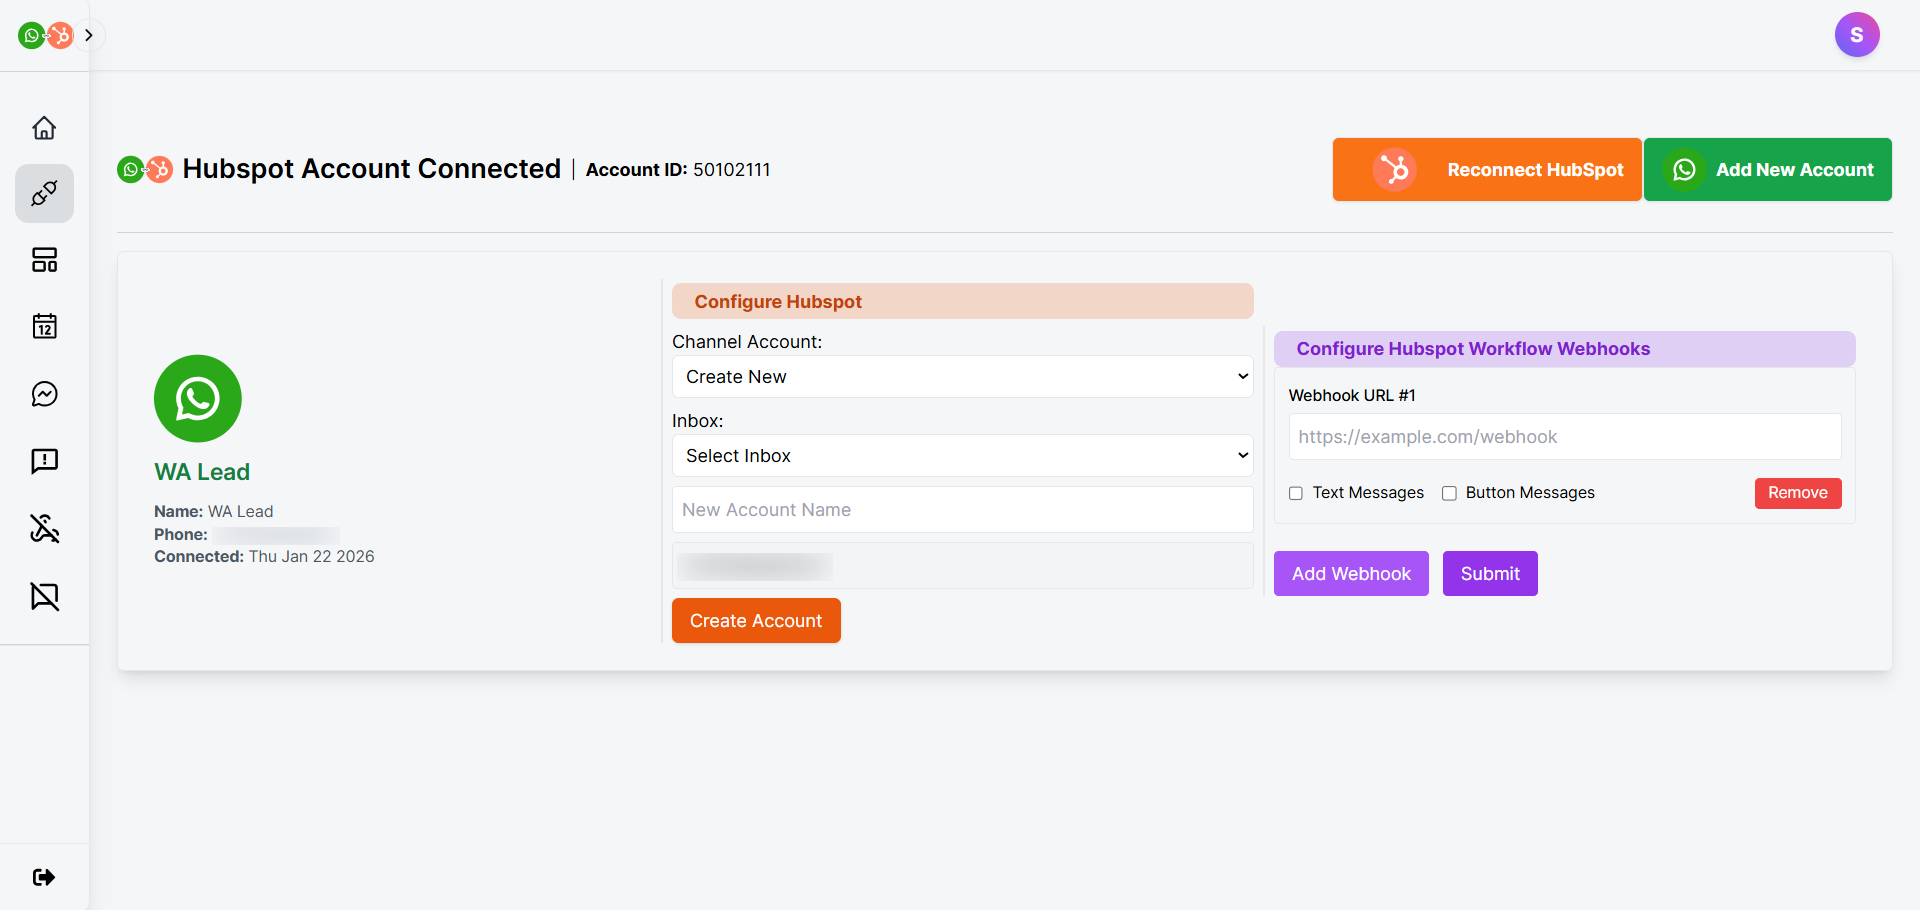1920x910 pixels.
Task: Click the webhook-off icon in sidebar
Action: (44, 528)
